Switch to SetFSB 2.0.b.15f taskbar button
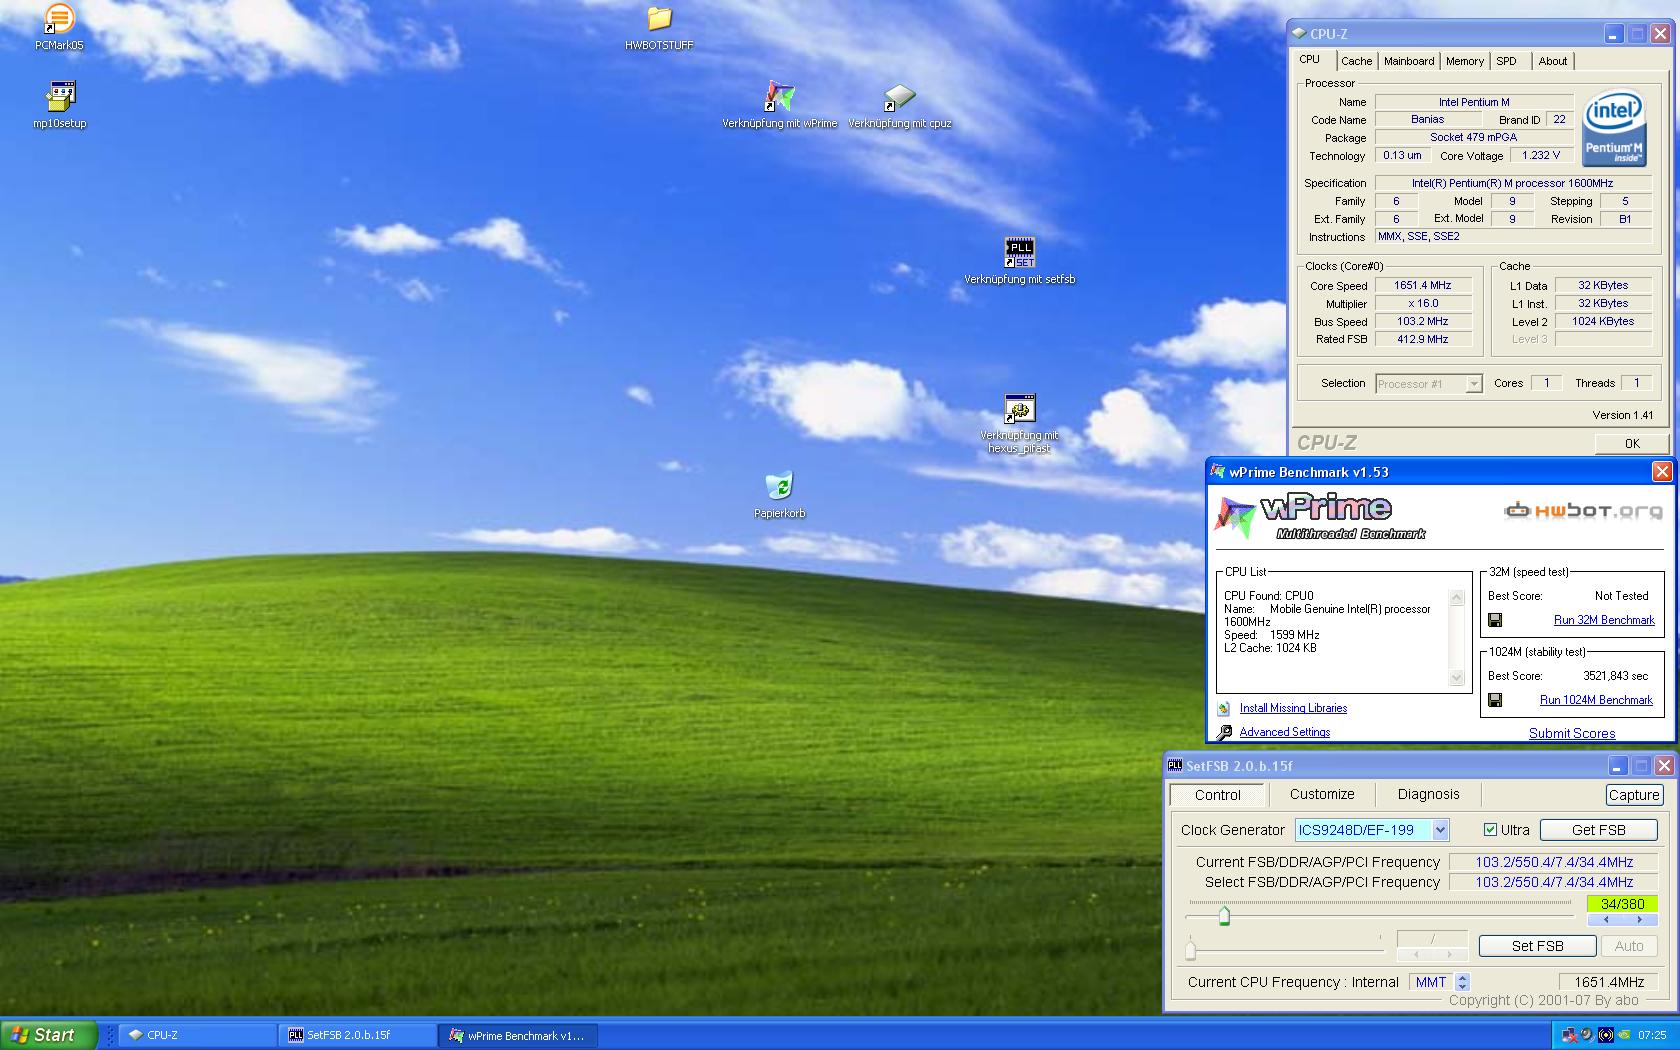The width and height of the screenshot is (1680, 1050). pyautogui.click(x=358, y=1035)
